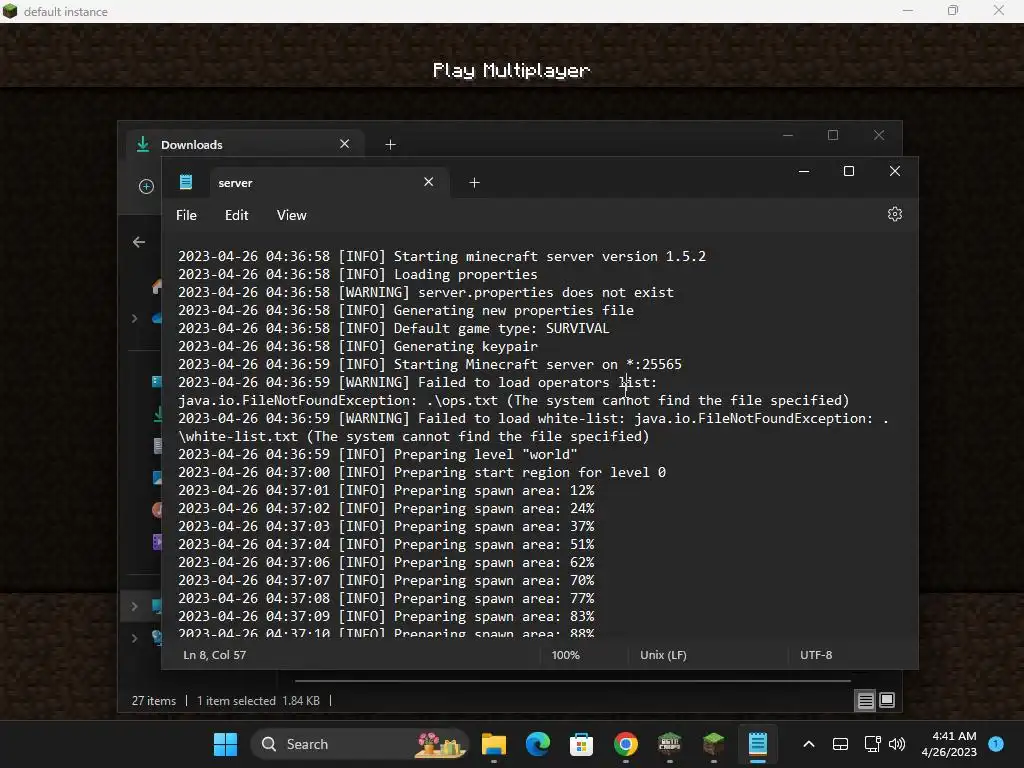Click the Notepad document icon beside server tab
The height and width of the screenshot is (768, 1024).
(x=186, y=182)
